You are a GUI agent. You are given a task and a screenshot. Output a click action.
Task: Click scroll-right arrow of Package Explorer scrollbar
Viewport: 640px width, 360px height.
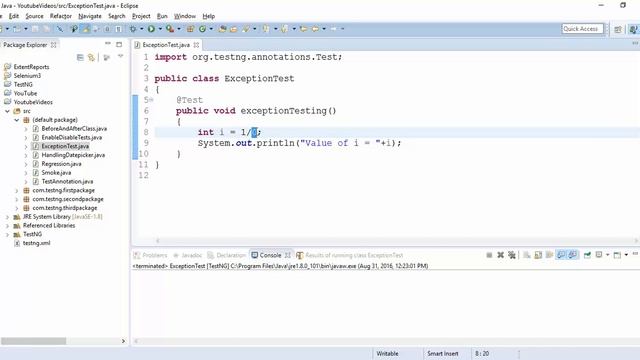tap(123, 341)
